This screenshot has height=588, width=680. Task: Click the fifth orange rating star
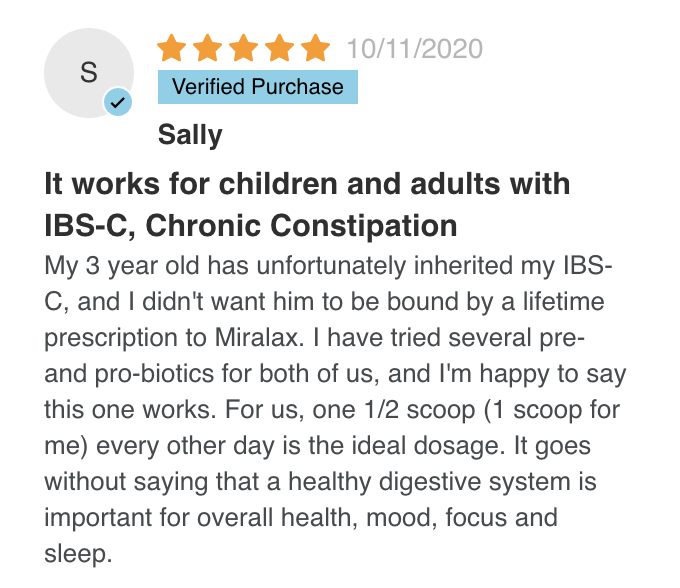[x=315, y=47]
